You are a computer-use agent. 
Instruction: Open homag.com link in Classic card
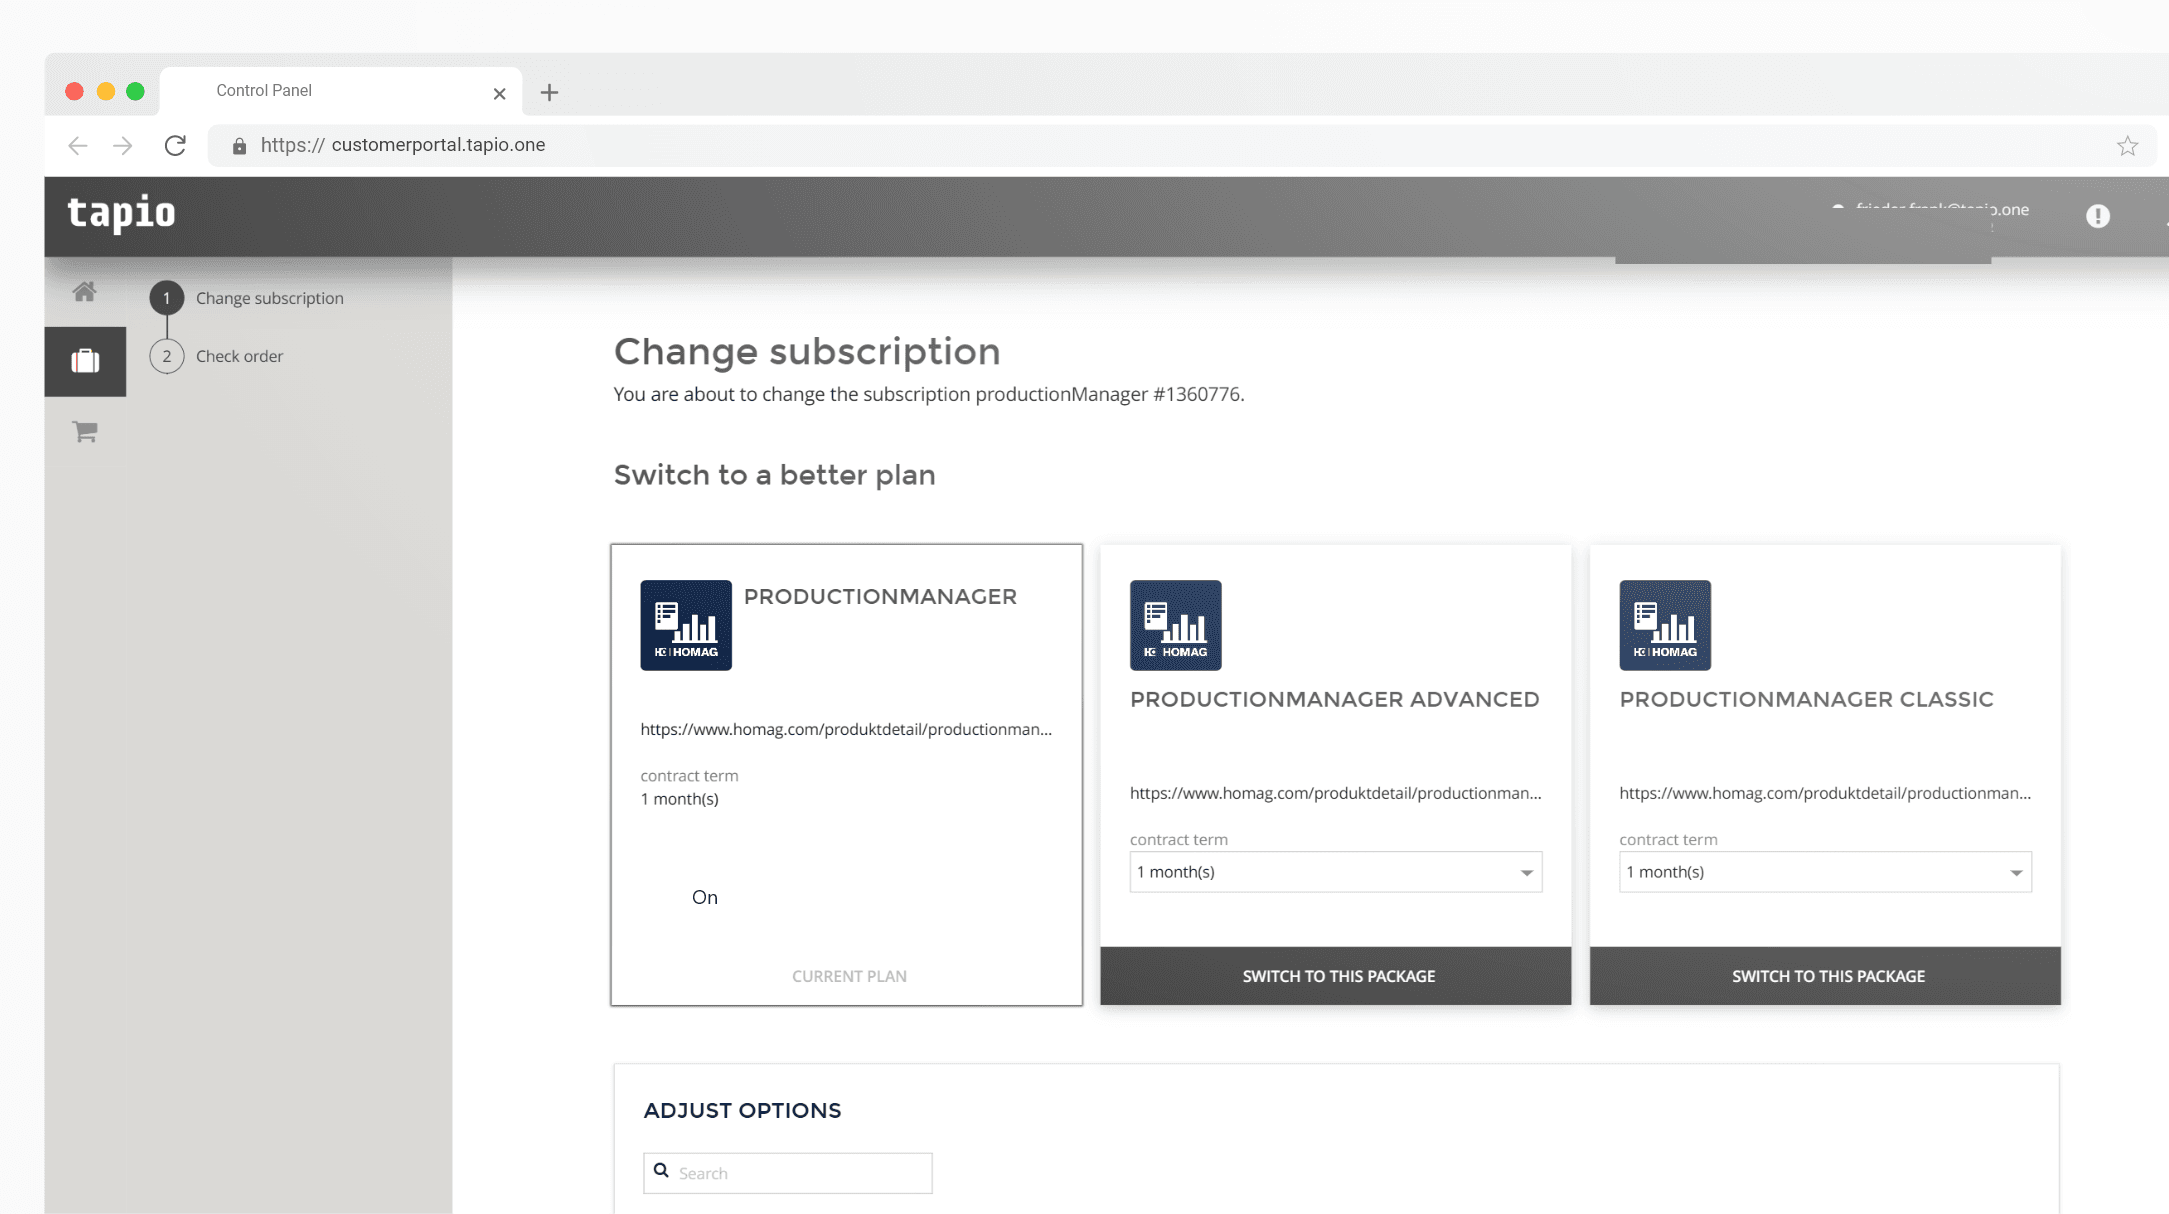tap(1825, 793)
